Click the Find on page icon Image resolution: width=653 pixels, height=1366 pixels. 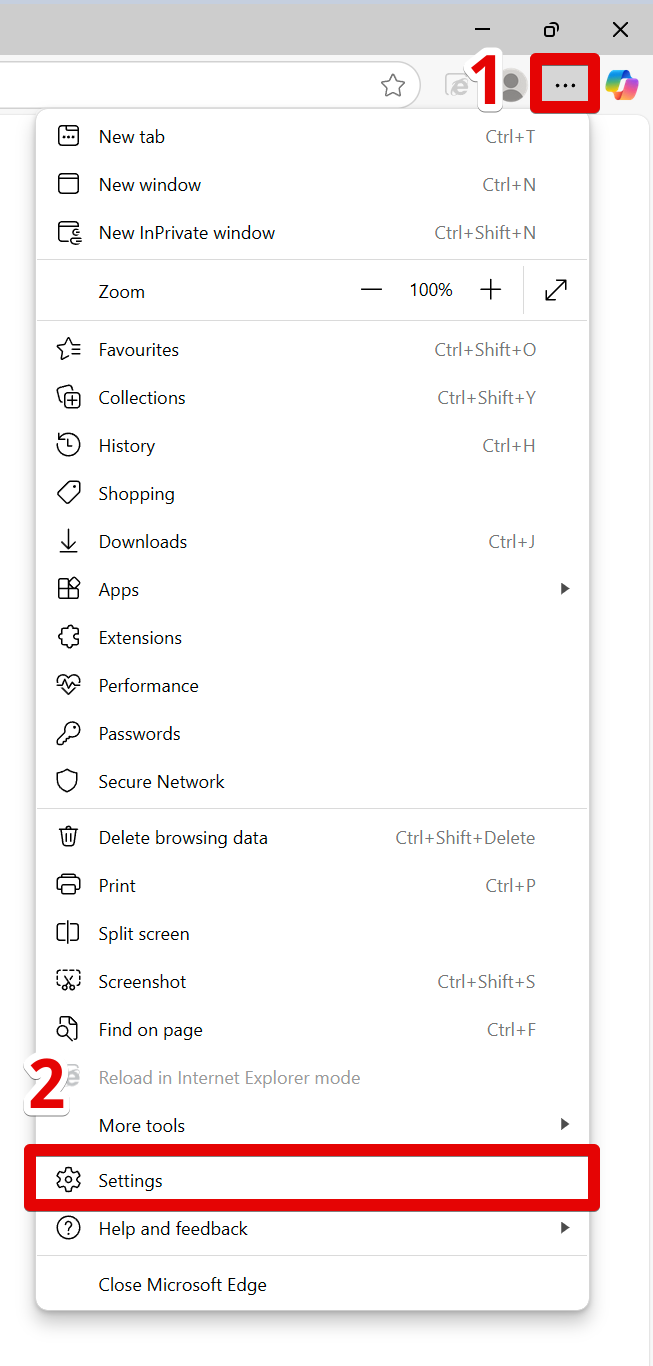68,1029
